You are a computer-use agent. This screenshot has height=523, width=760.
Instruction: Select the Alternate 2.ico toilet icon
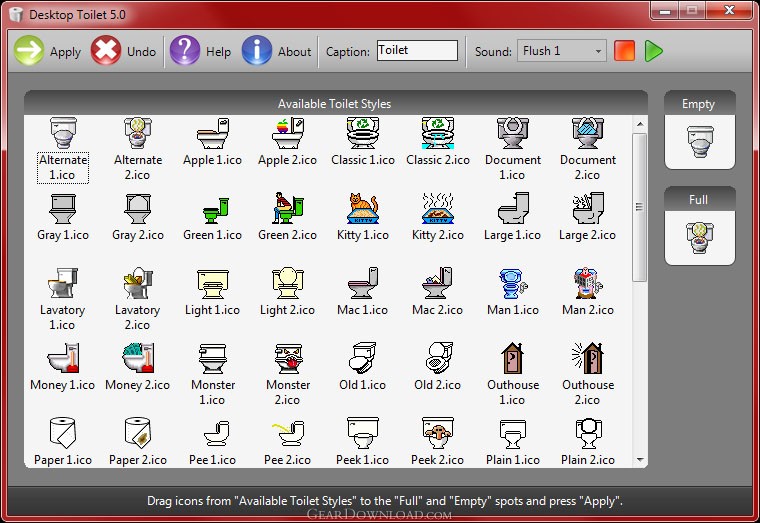click(138, 133)
